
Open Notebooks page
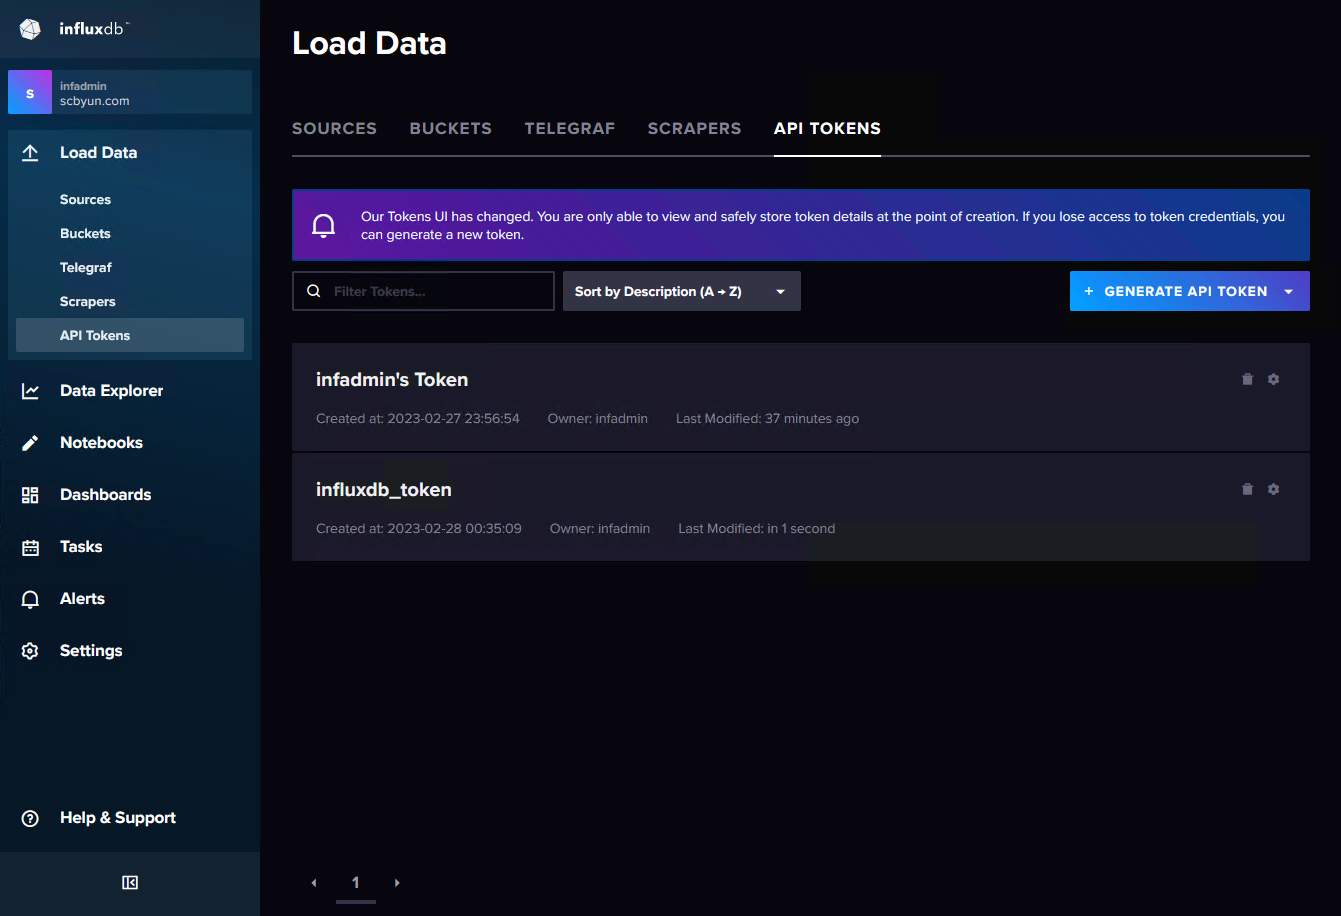click(101, 443)
